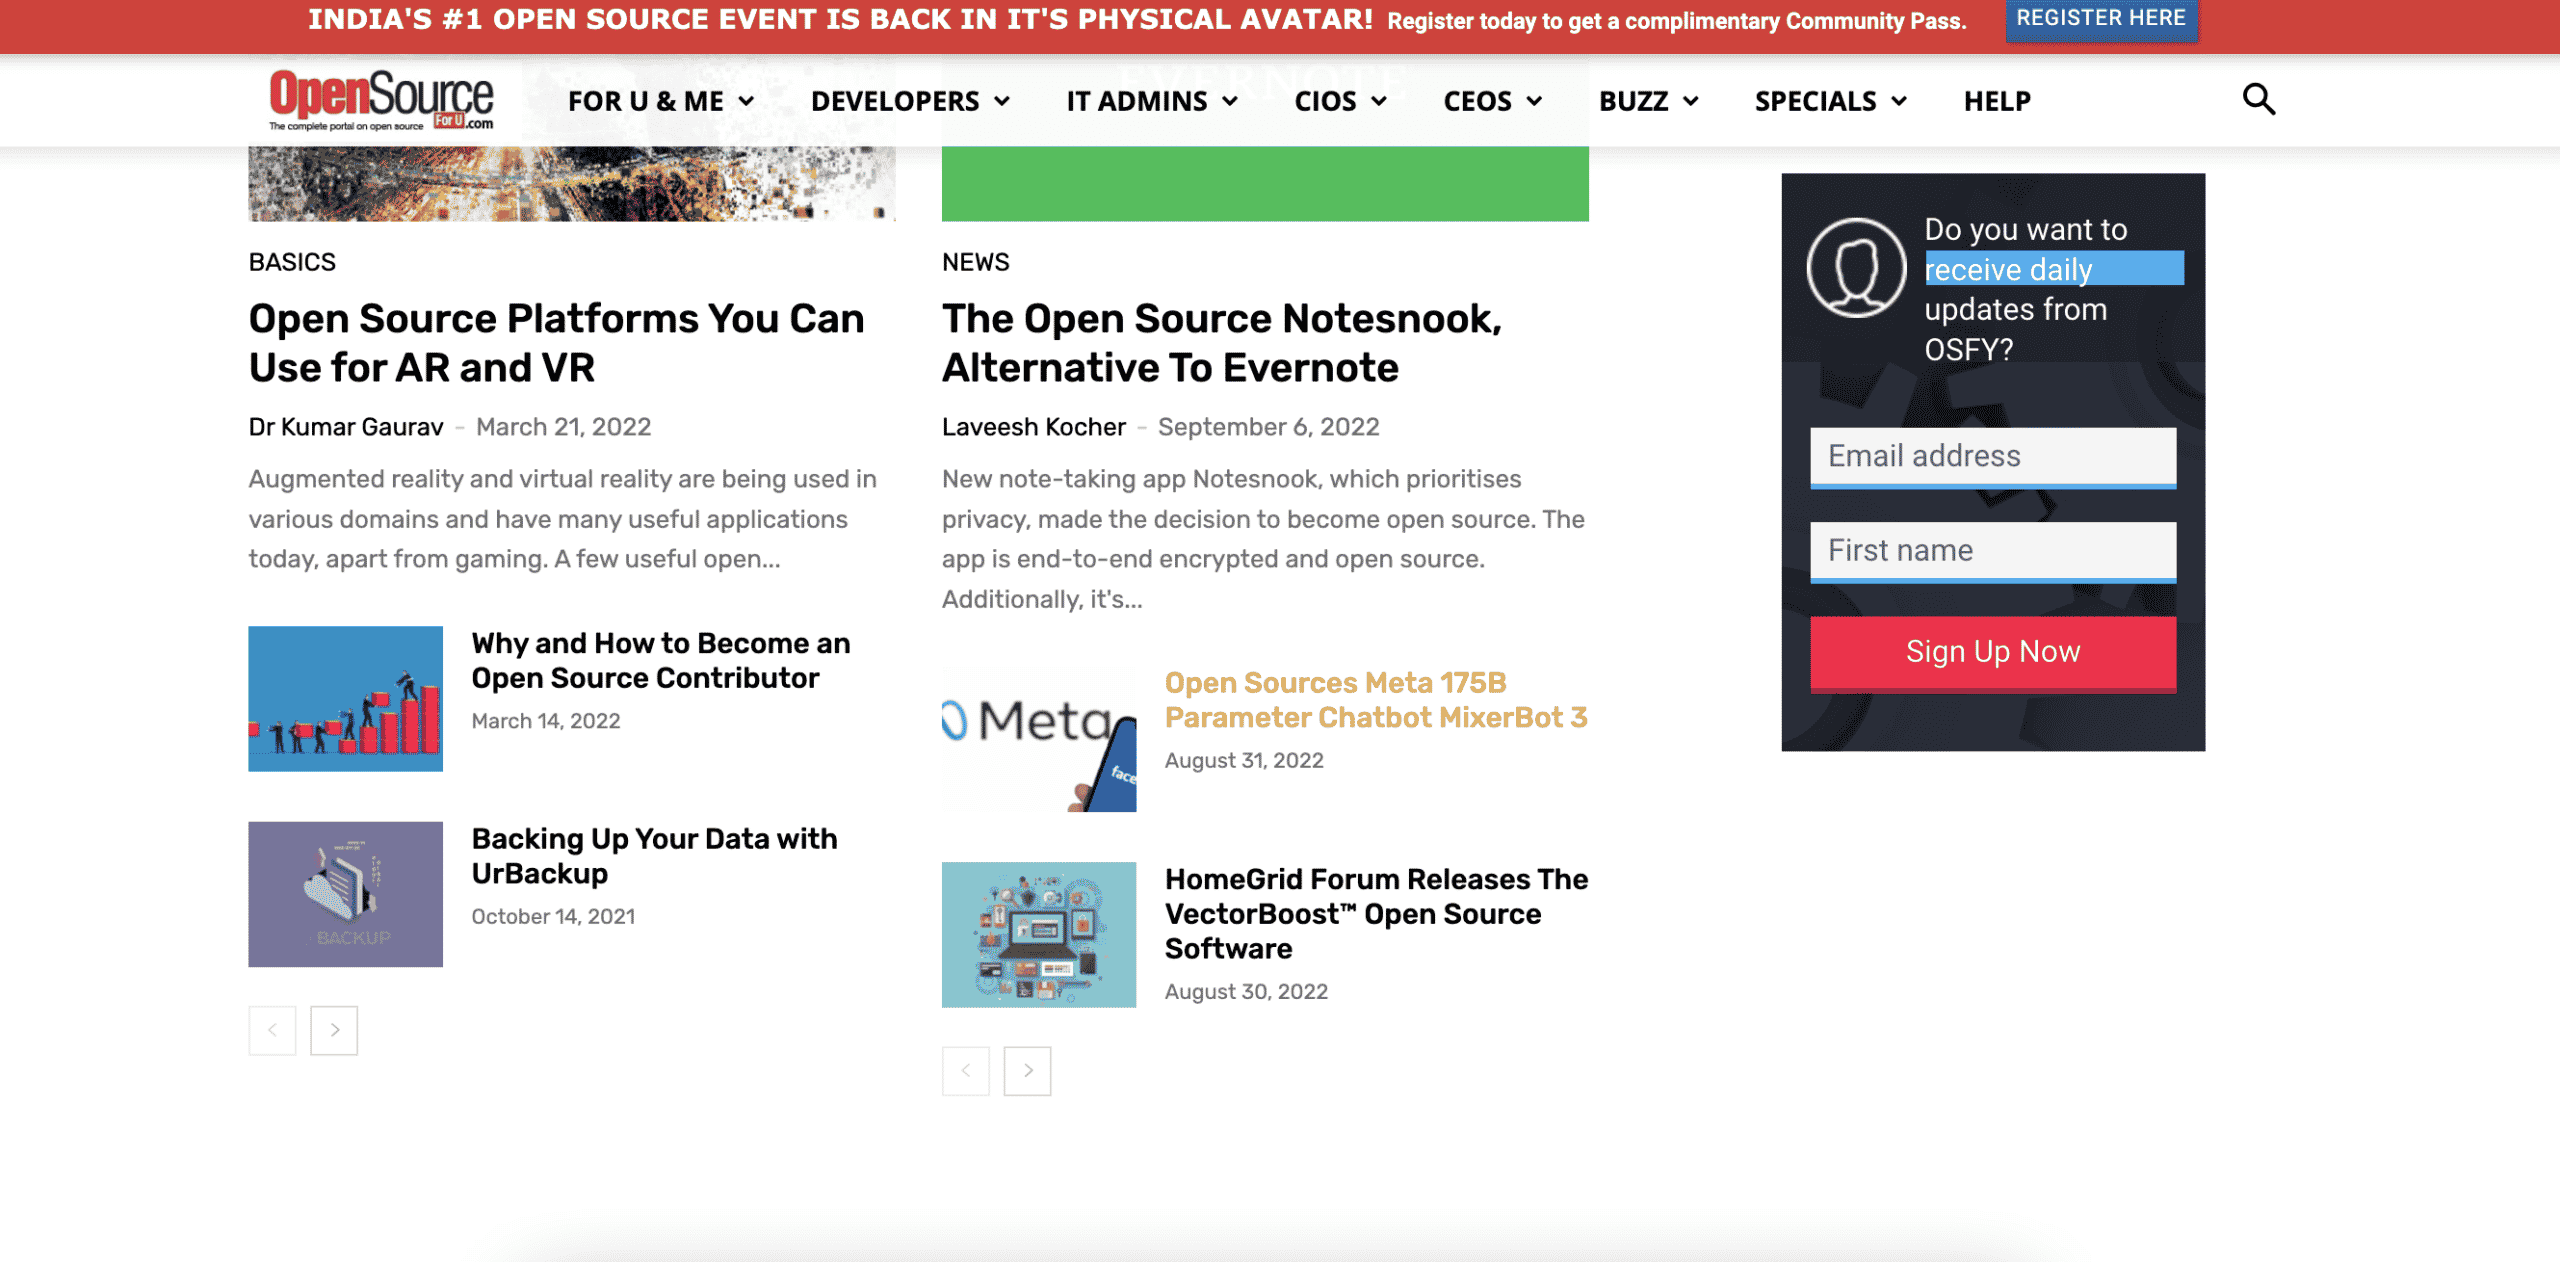The image size is (2560, 1262).
Task: Click the March 21, 2022 date
Action: (x=563, y=427)
